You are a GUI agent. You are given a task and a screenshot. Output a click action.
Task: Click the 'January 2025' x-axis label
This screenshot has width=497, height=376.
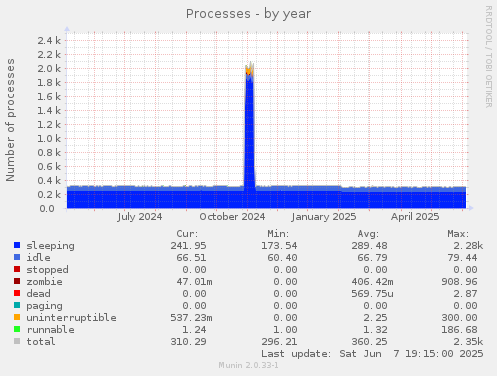click(x=323, y=217)
